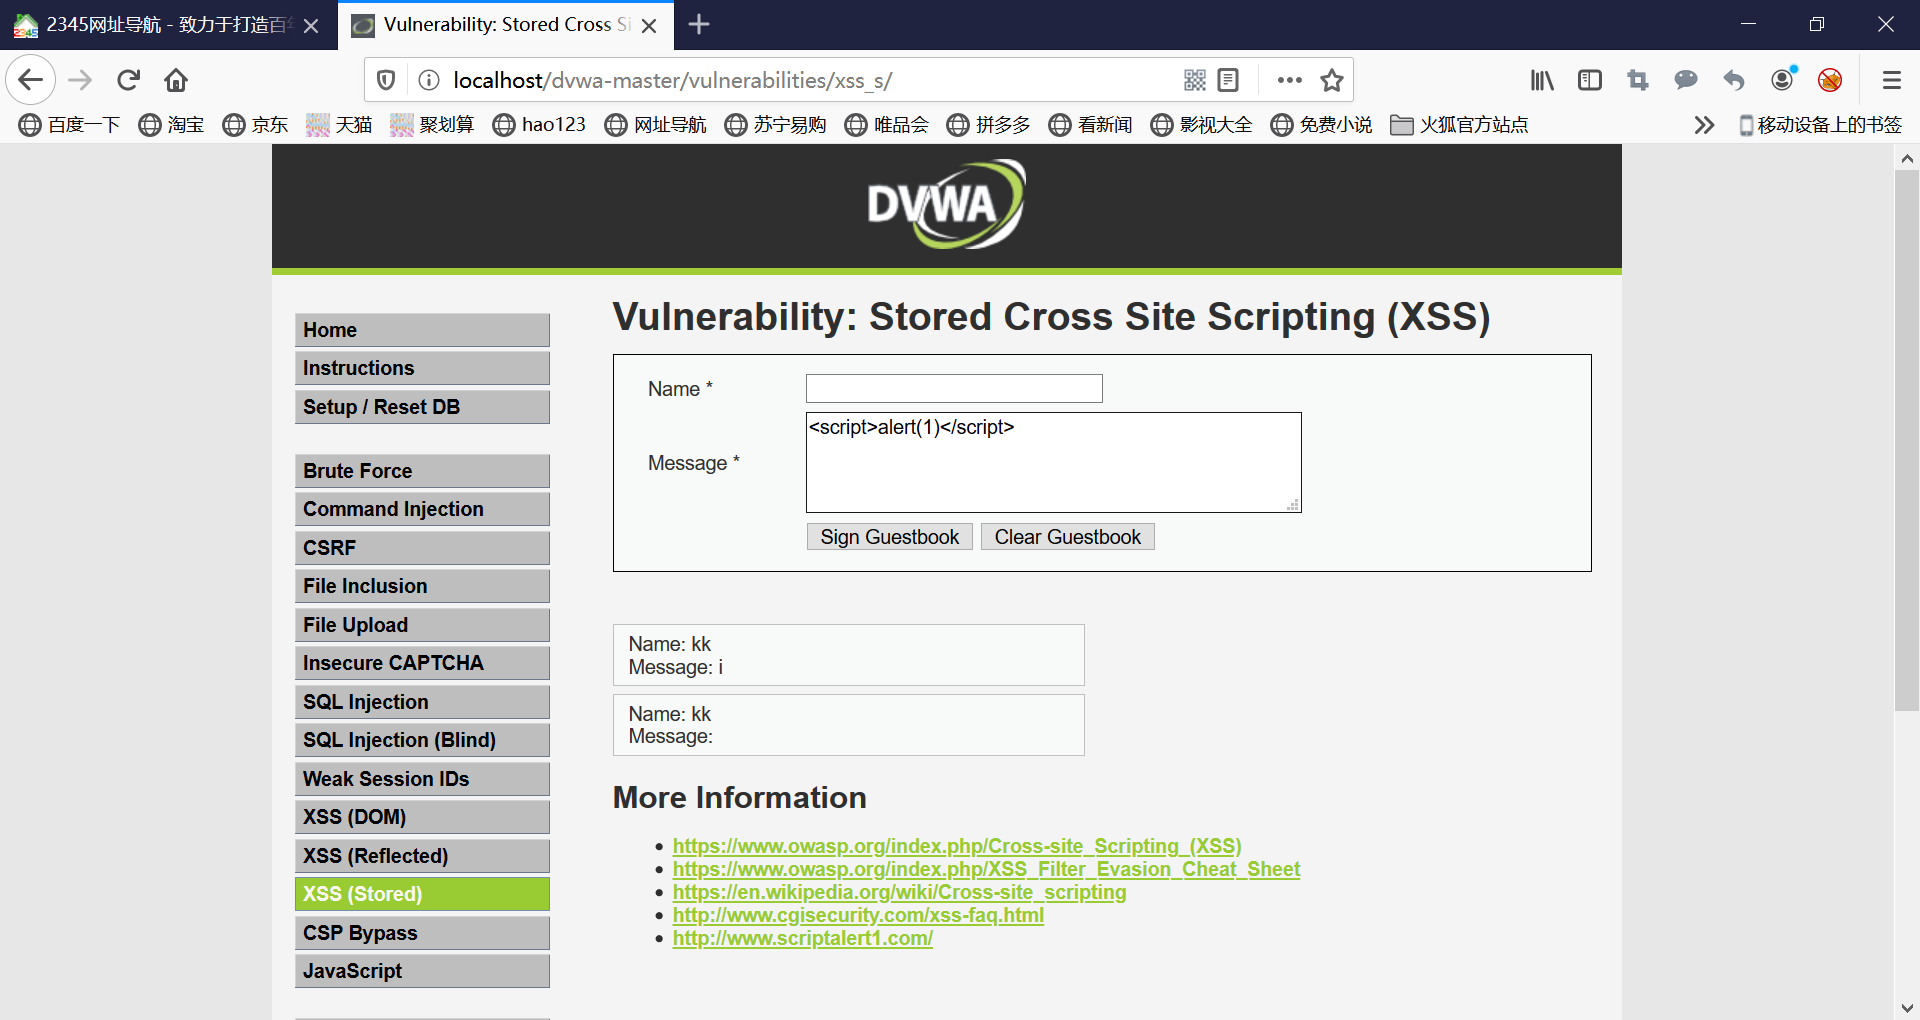
Task: Close the 2345网址导航 tab
Action: [x=311, y=25]
